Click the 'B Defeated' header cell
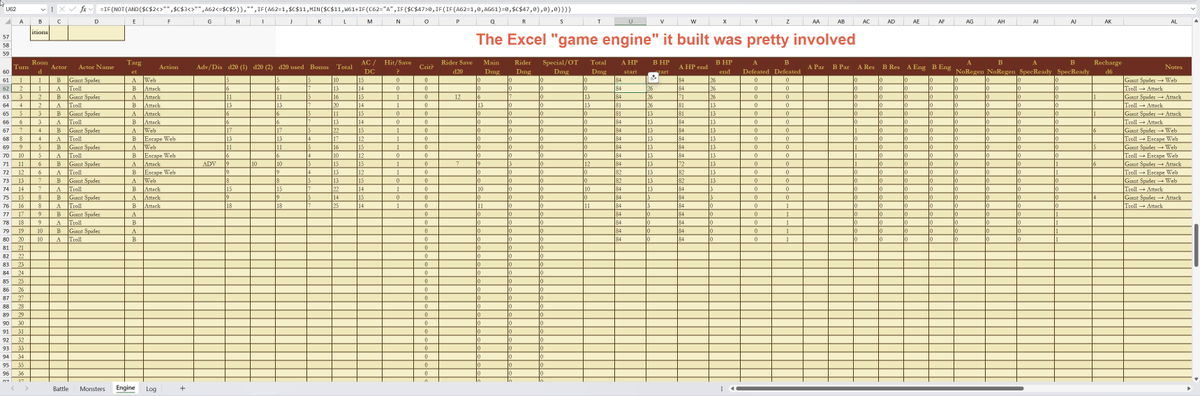The width and height of the screenshot is (1200, 396). pyautogui.click(x=788, y=66)
